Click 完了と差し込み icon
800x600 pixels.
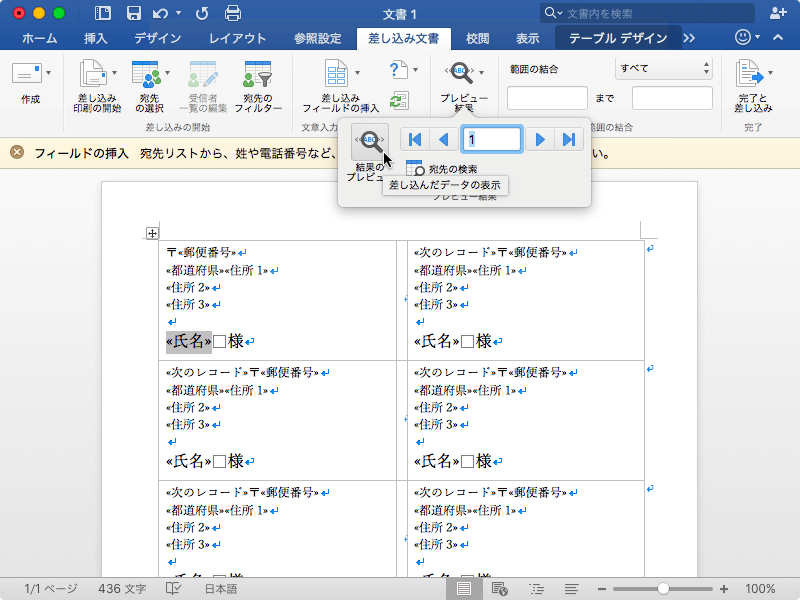coord(749,74)
